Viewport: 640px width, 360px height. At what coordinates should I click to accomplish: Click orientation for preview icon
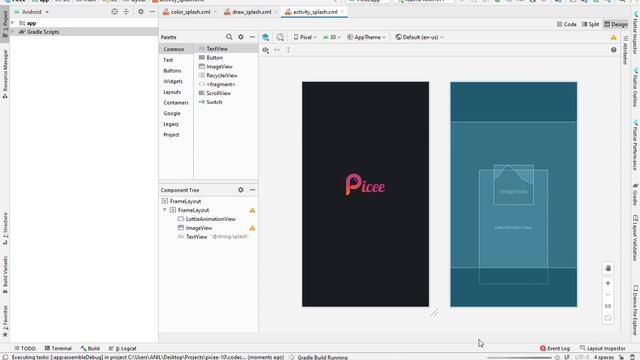280,37
